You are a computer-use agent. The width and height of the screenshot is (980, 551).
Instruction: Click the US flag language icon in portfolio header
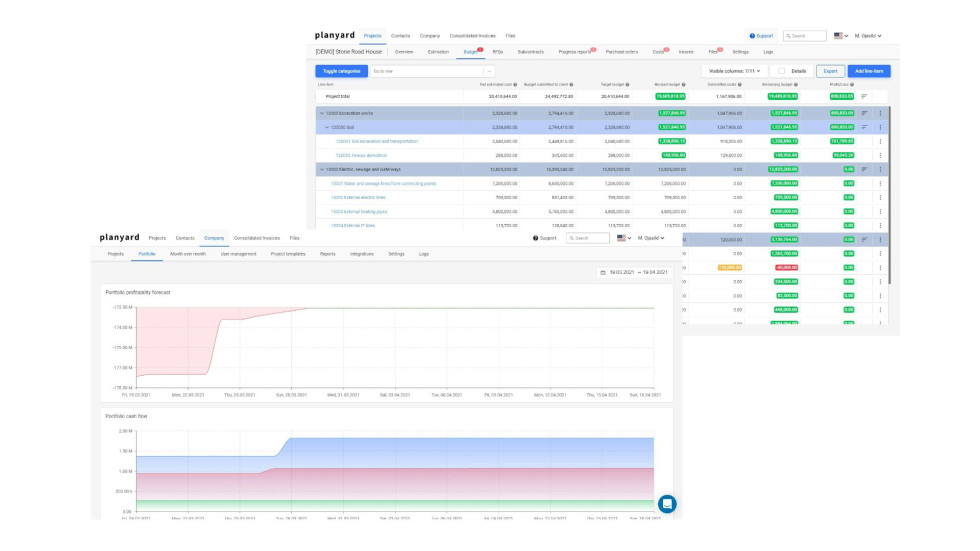coord(623,238)
